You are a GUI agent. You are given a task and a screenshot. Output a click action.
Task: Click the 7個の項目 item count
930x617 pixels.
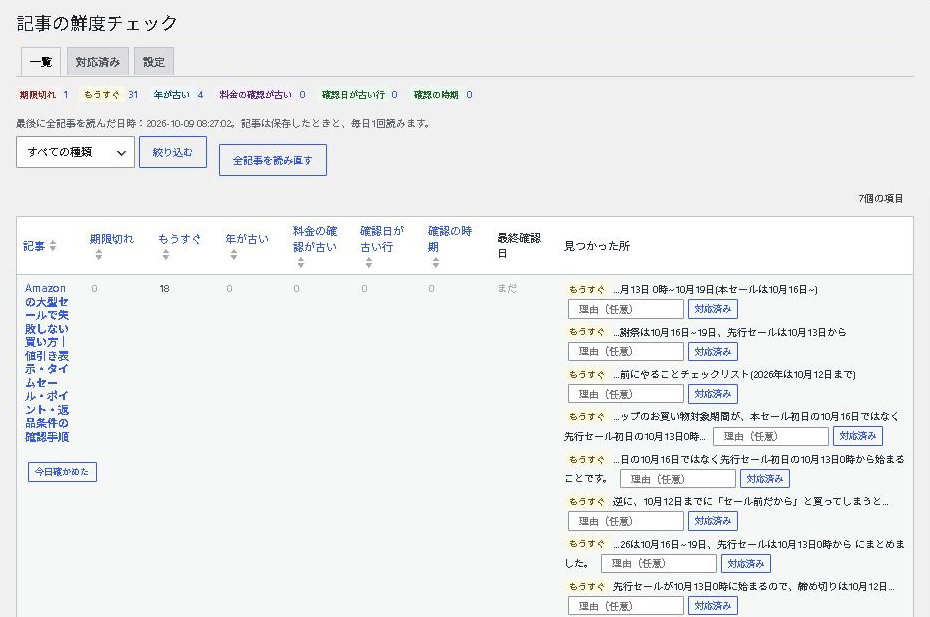881,199
